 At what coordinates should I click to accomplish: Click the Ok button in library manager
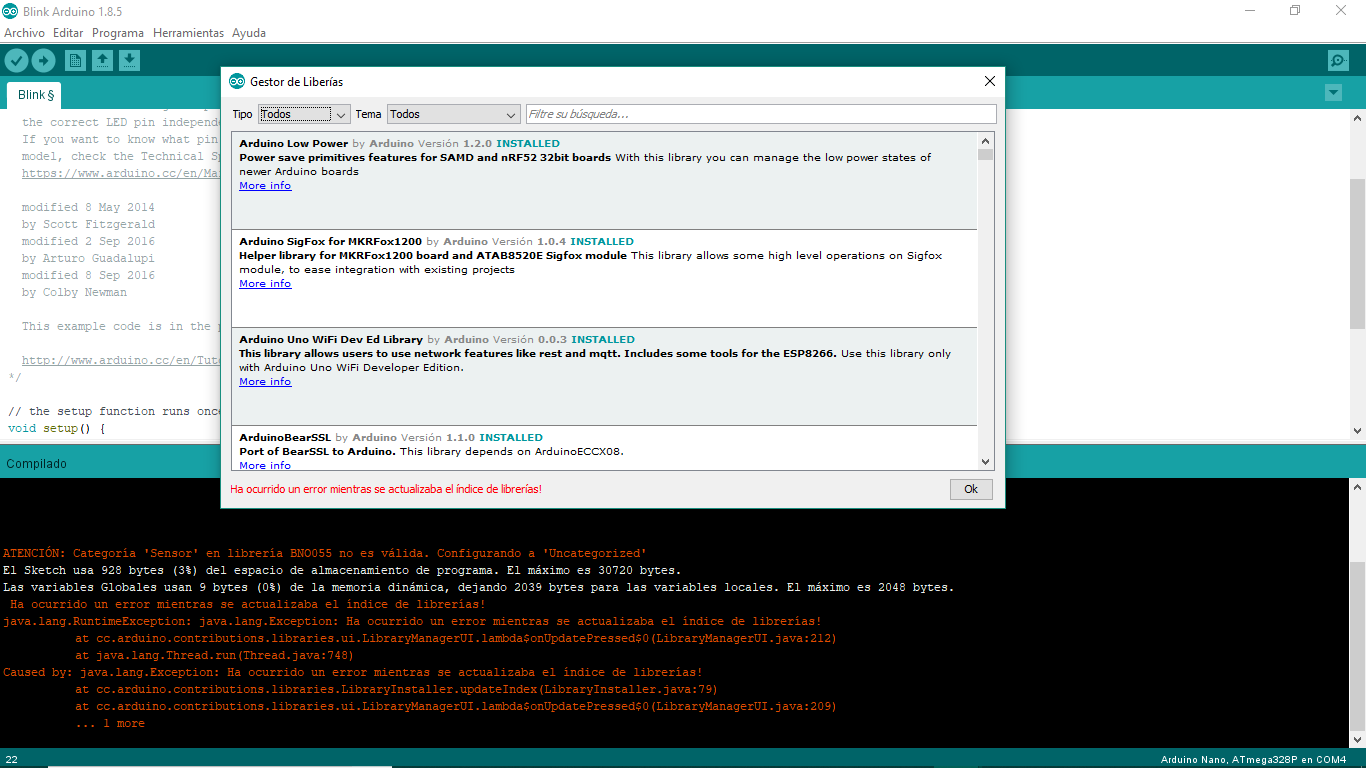point(971,489)
